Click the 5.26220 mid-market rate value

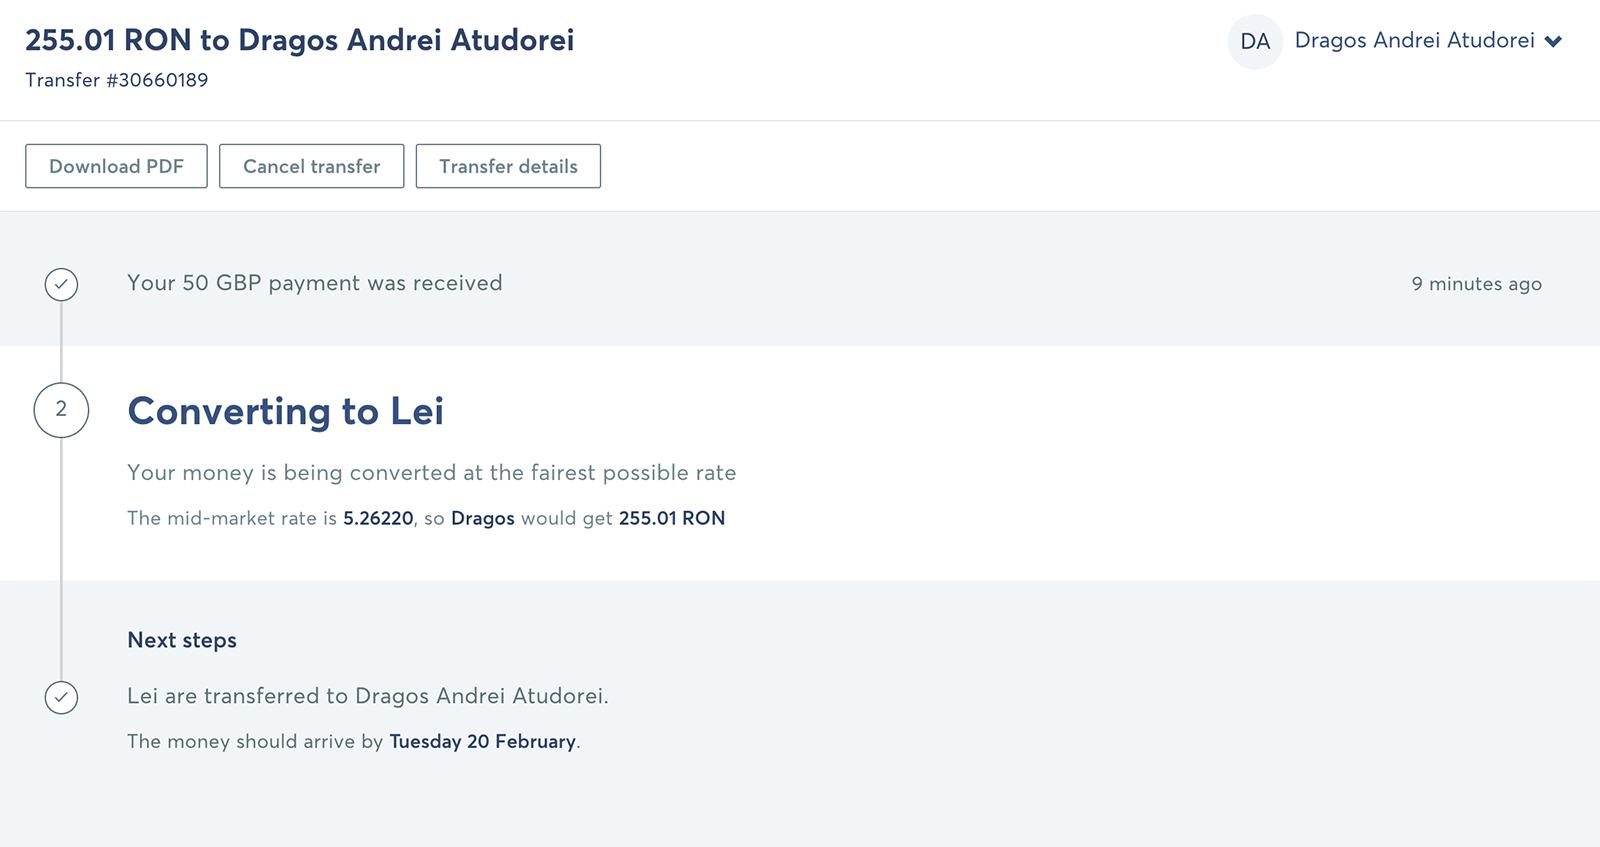(378, 518)
